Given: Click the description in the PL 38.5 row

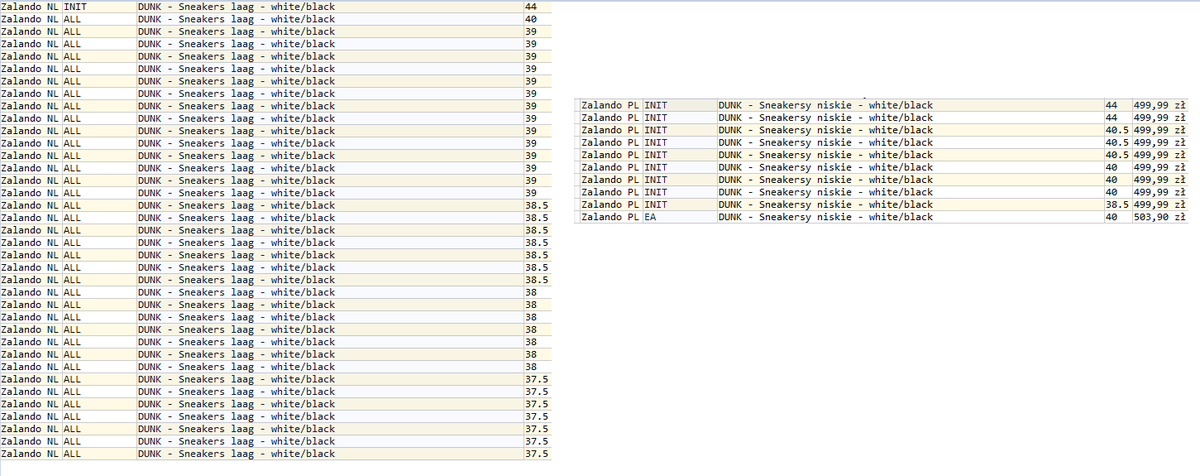Looking at the screenshot, I should click(910, 205).
